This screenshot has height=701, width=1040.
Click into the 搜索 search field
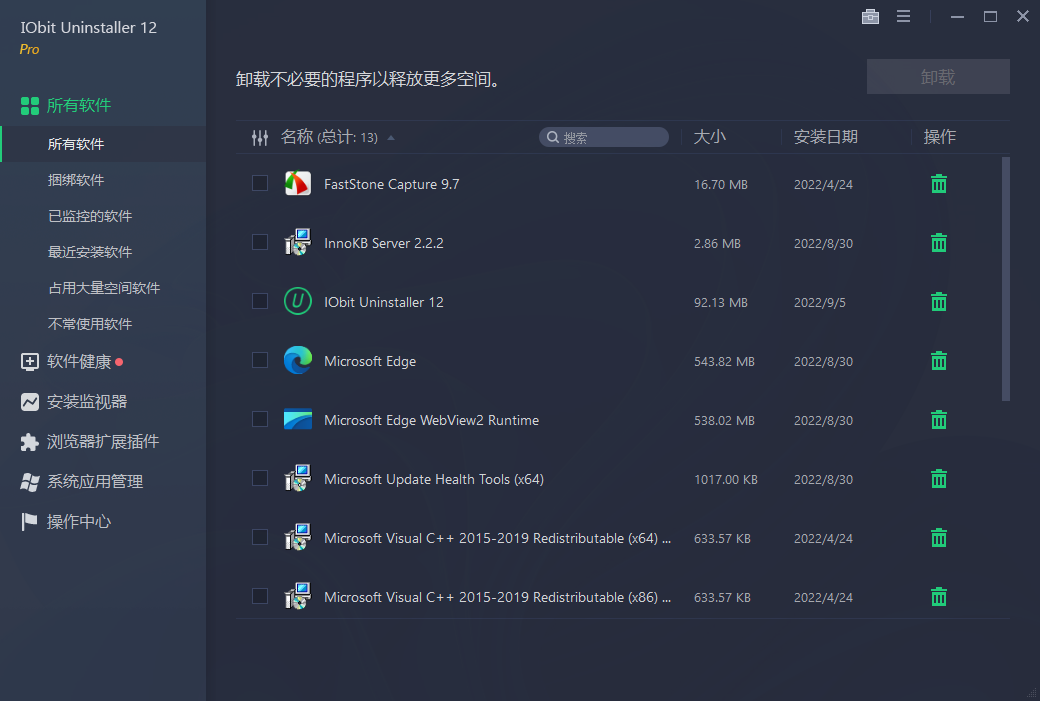[604, 137]
